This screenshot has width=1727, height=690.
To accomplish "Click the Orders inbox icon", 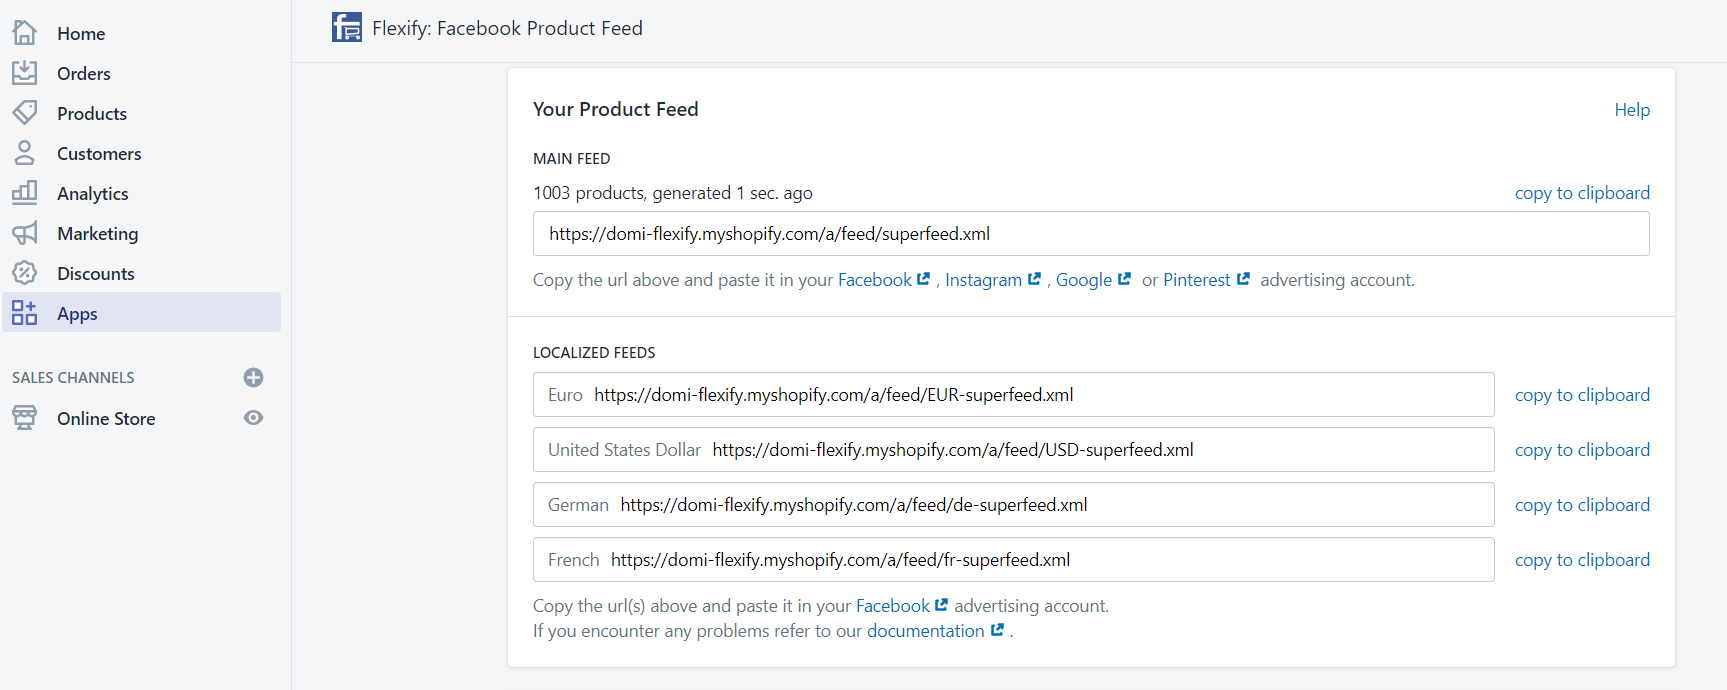I will 25,73.
